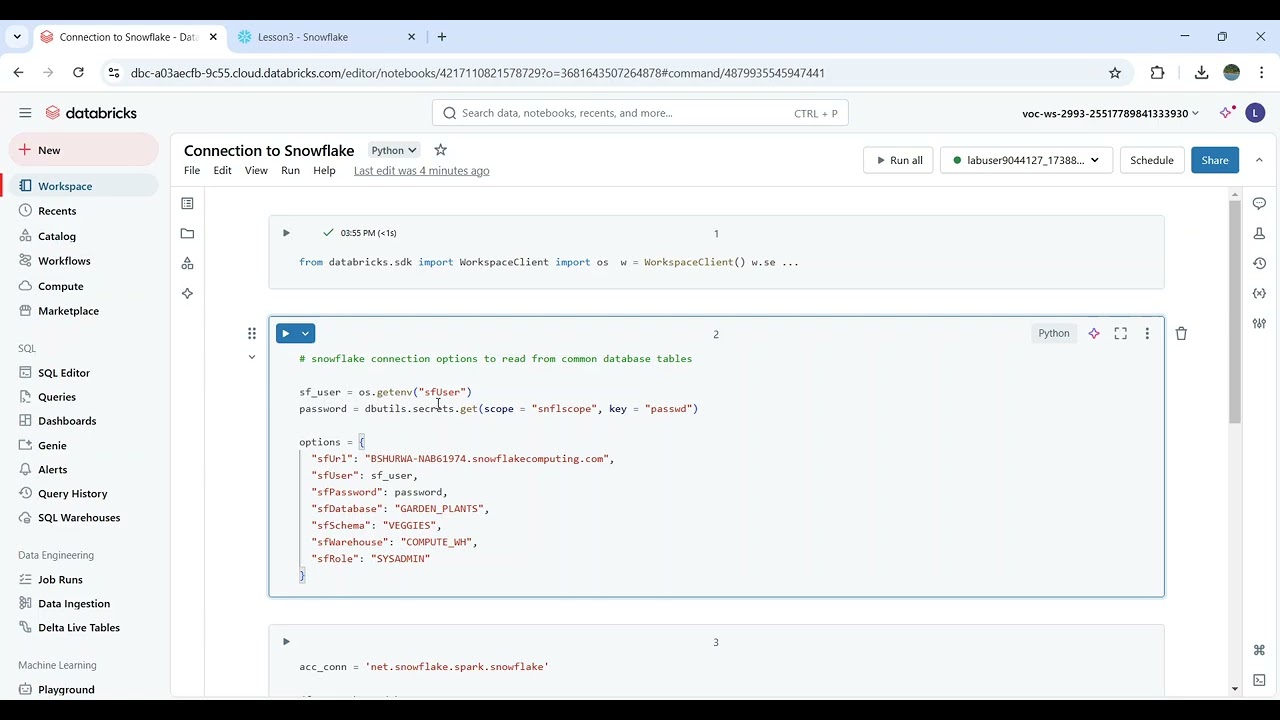The height and width of the screenshot is (720, 1280).
Task: Bookmark this page in Chrome
Action: pos(1115,73)
